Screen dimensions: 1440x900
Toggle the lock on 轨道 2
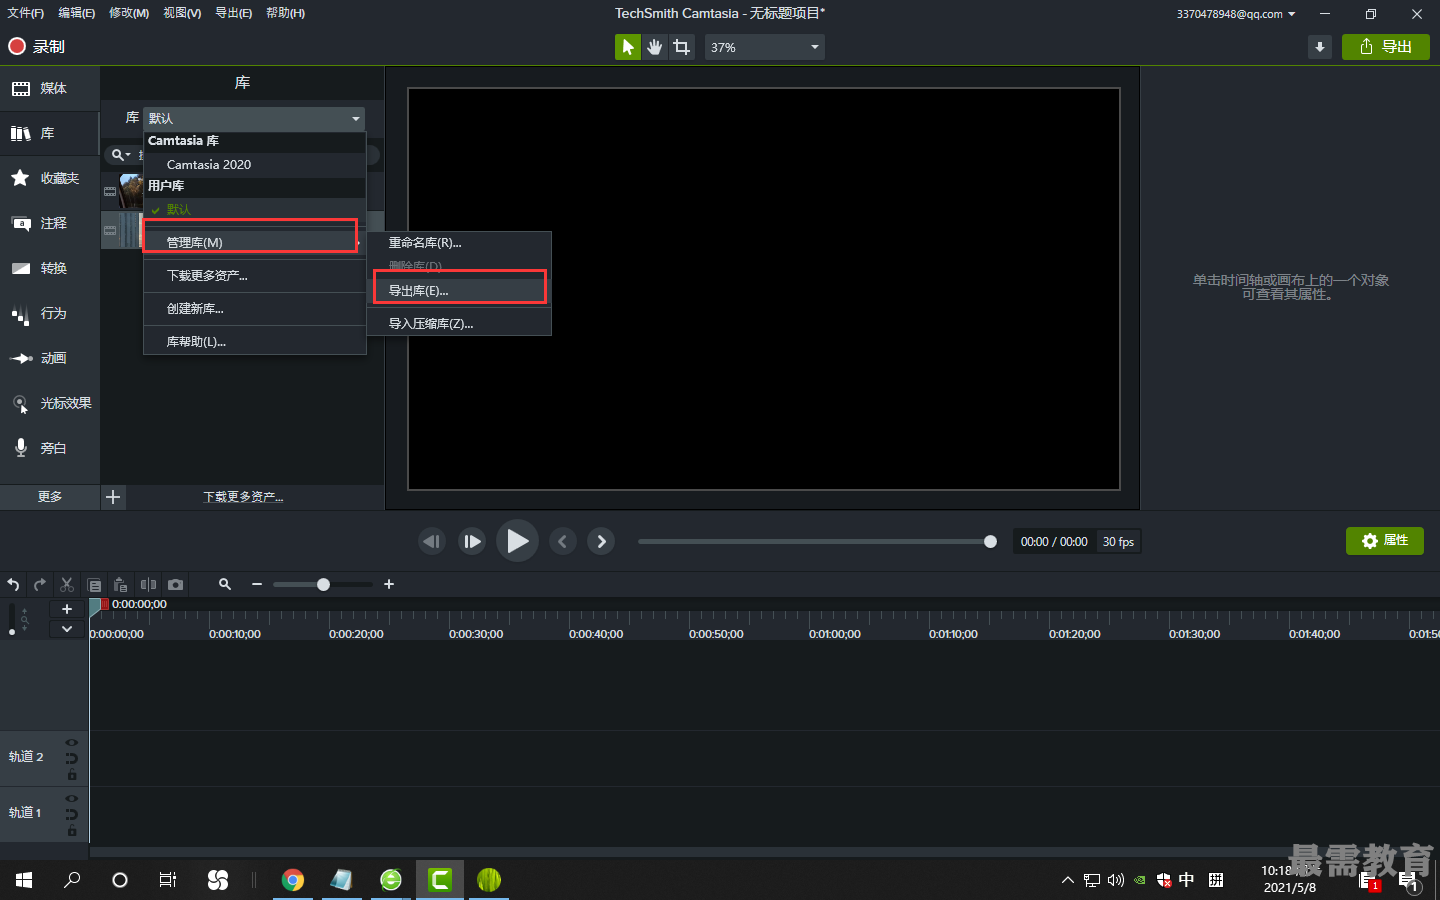click(x=72, y=775)
